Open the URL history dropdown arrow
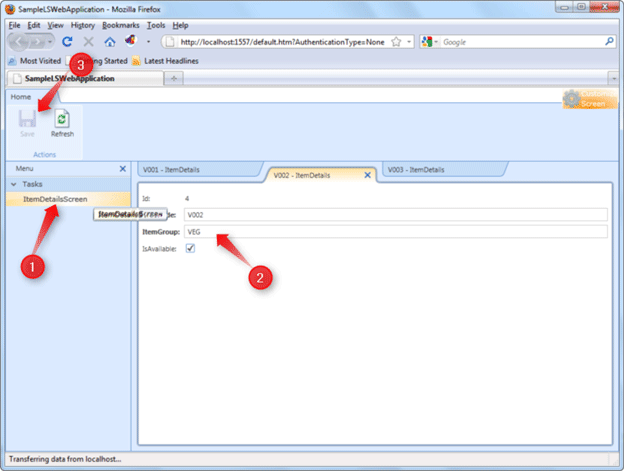 point(409,42)
